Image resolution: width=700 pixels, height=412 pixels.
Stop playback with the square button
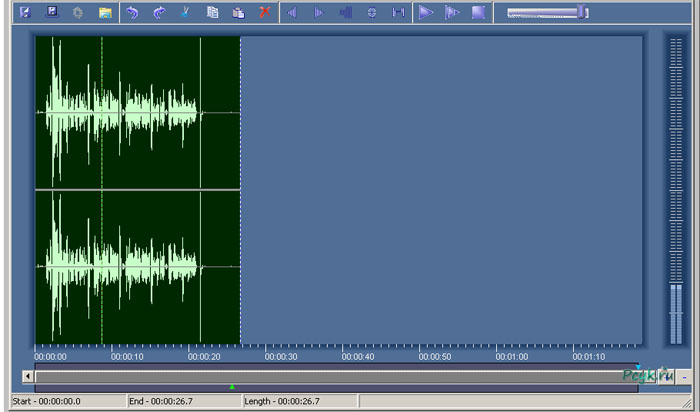click(478, 13)
